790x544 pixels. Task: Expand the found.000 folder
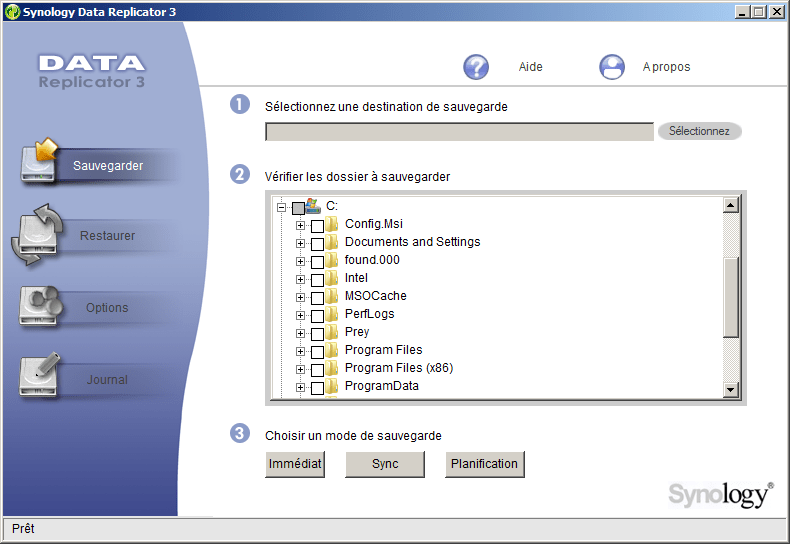pyautogui.click(x=300, y=261)
